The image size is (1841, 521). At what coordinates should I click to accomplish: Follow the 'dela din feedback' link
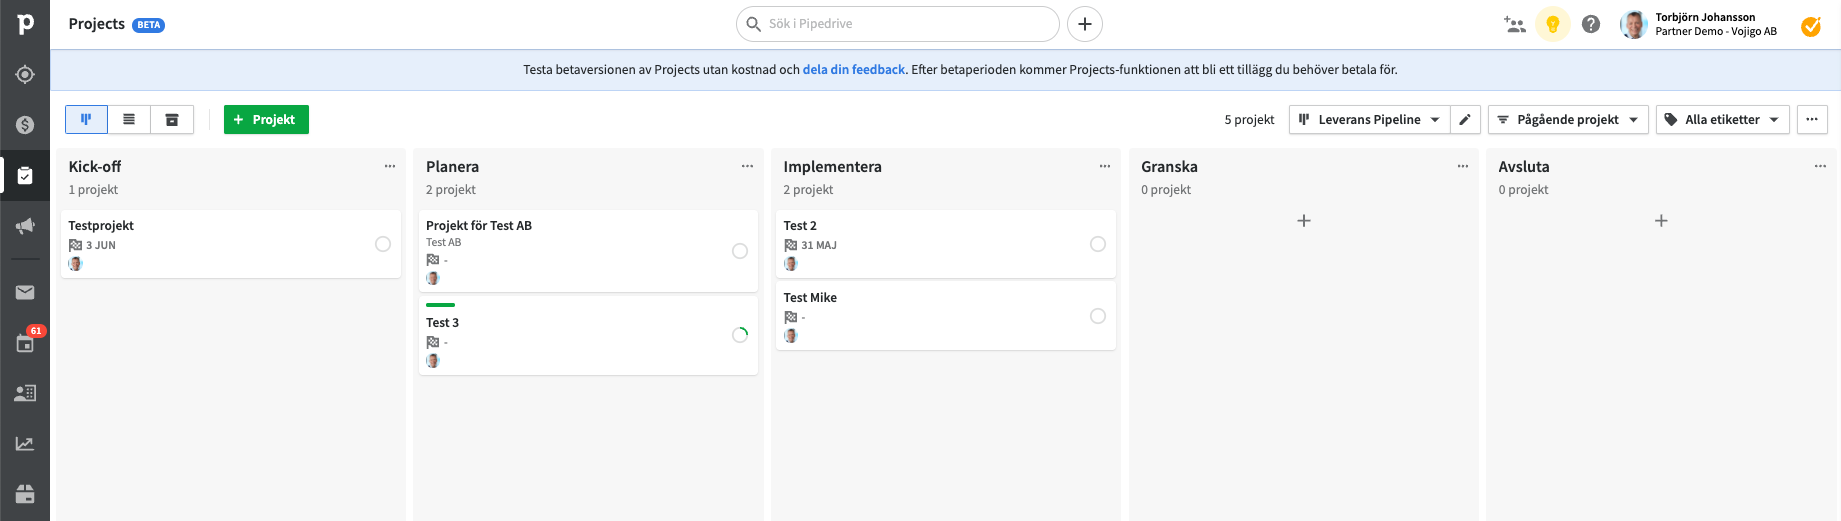tap(853, 70)
